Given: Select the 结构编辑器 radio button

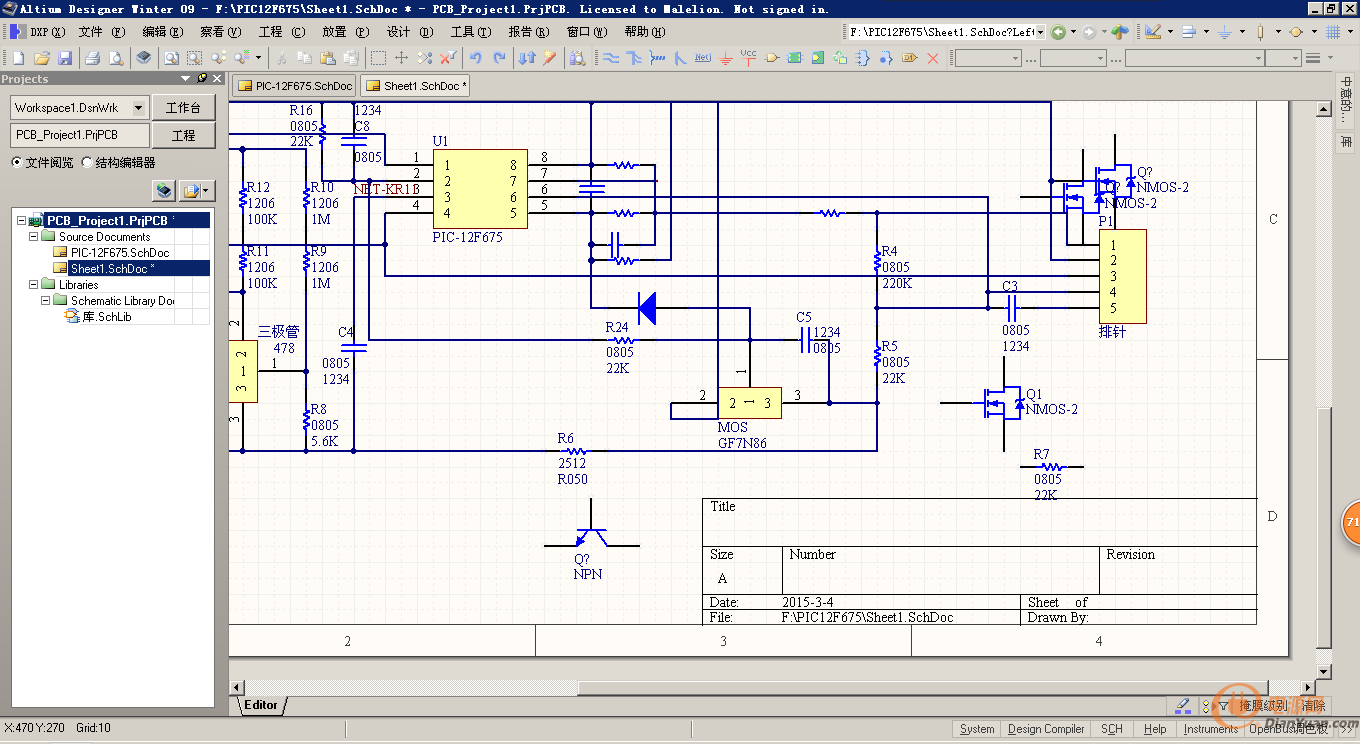Looking at the screenshot, I should [x=88, y=162].
